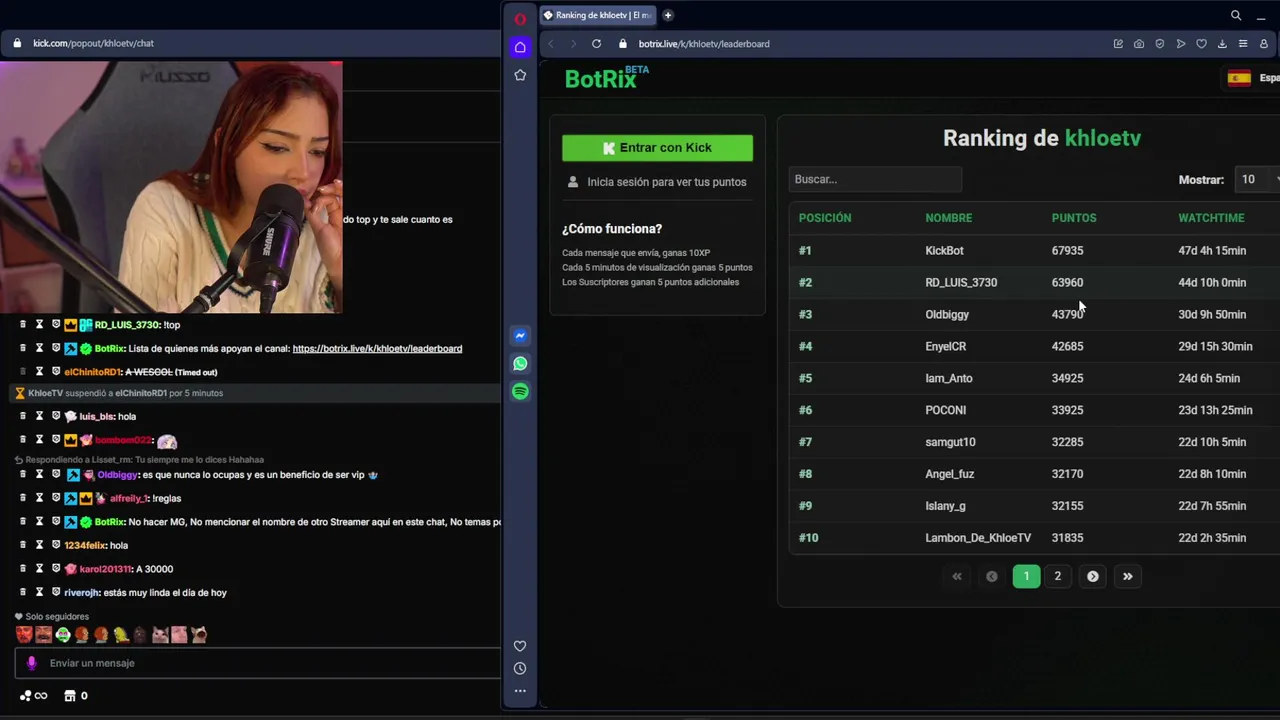Select leaderboard page 1
Viewport: 1280px width, 720px height.
1026,576
